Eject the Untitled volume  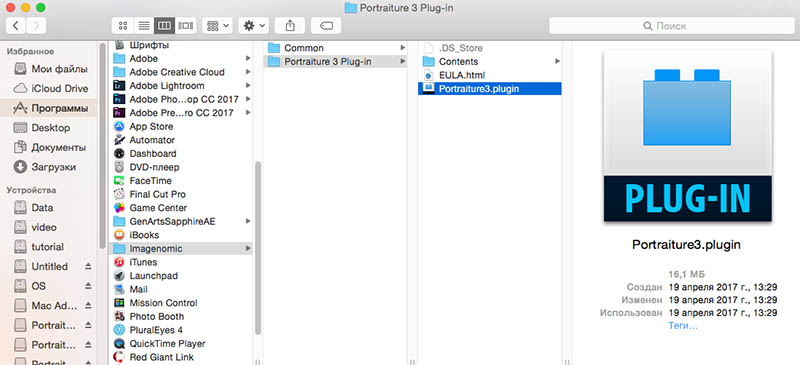pos(88,266)
